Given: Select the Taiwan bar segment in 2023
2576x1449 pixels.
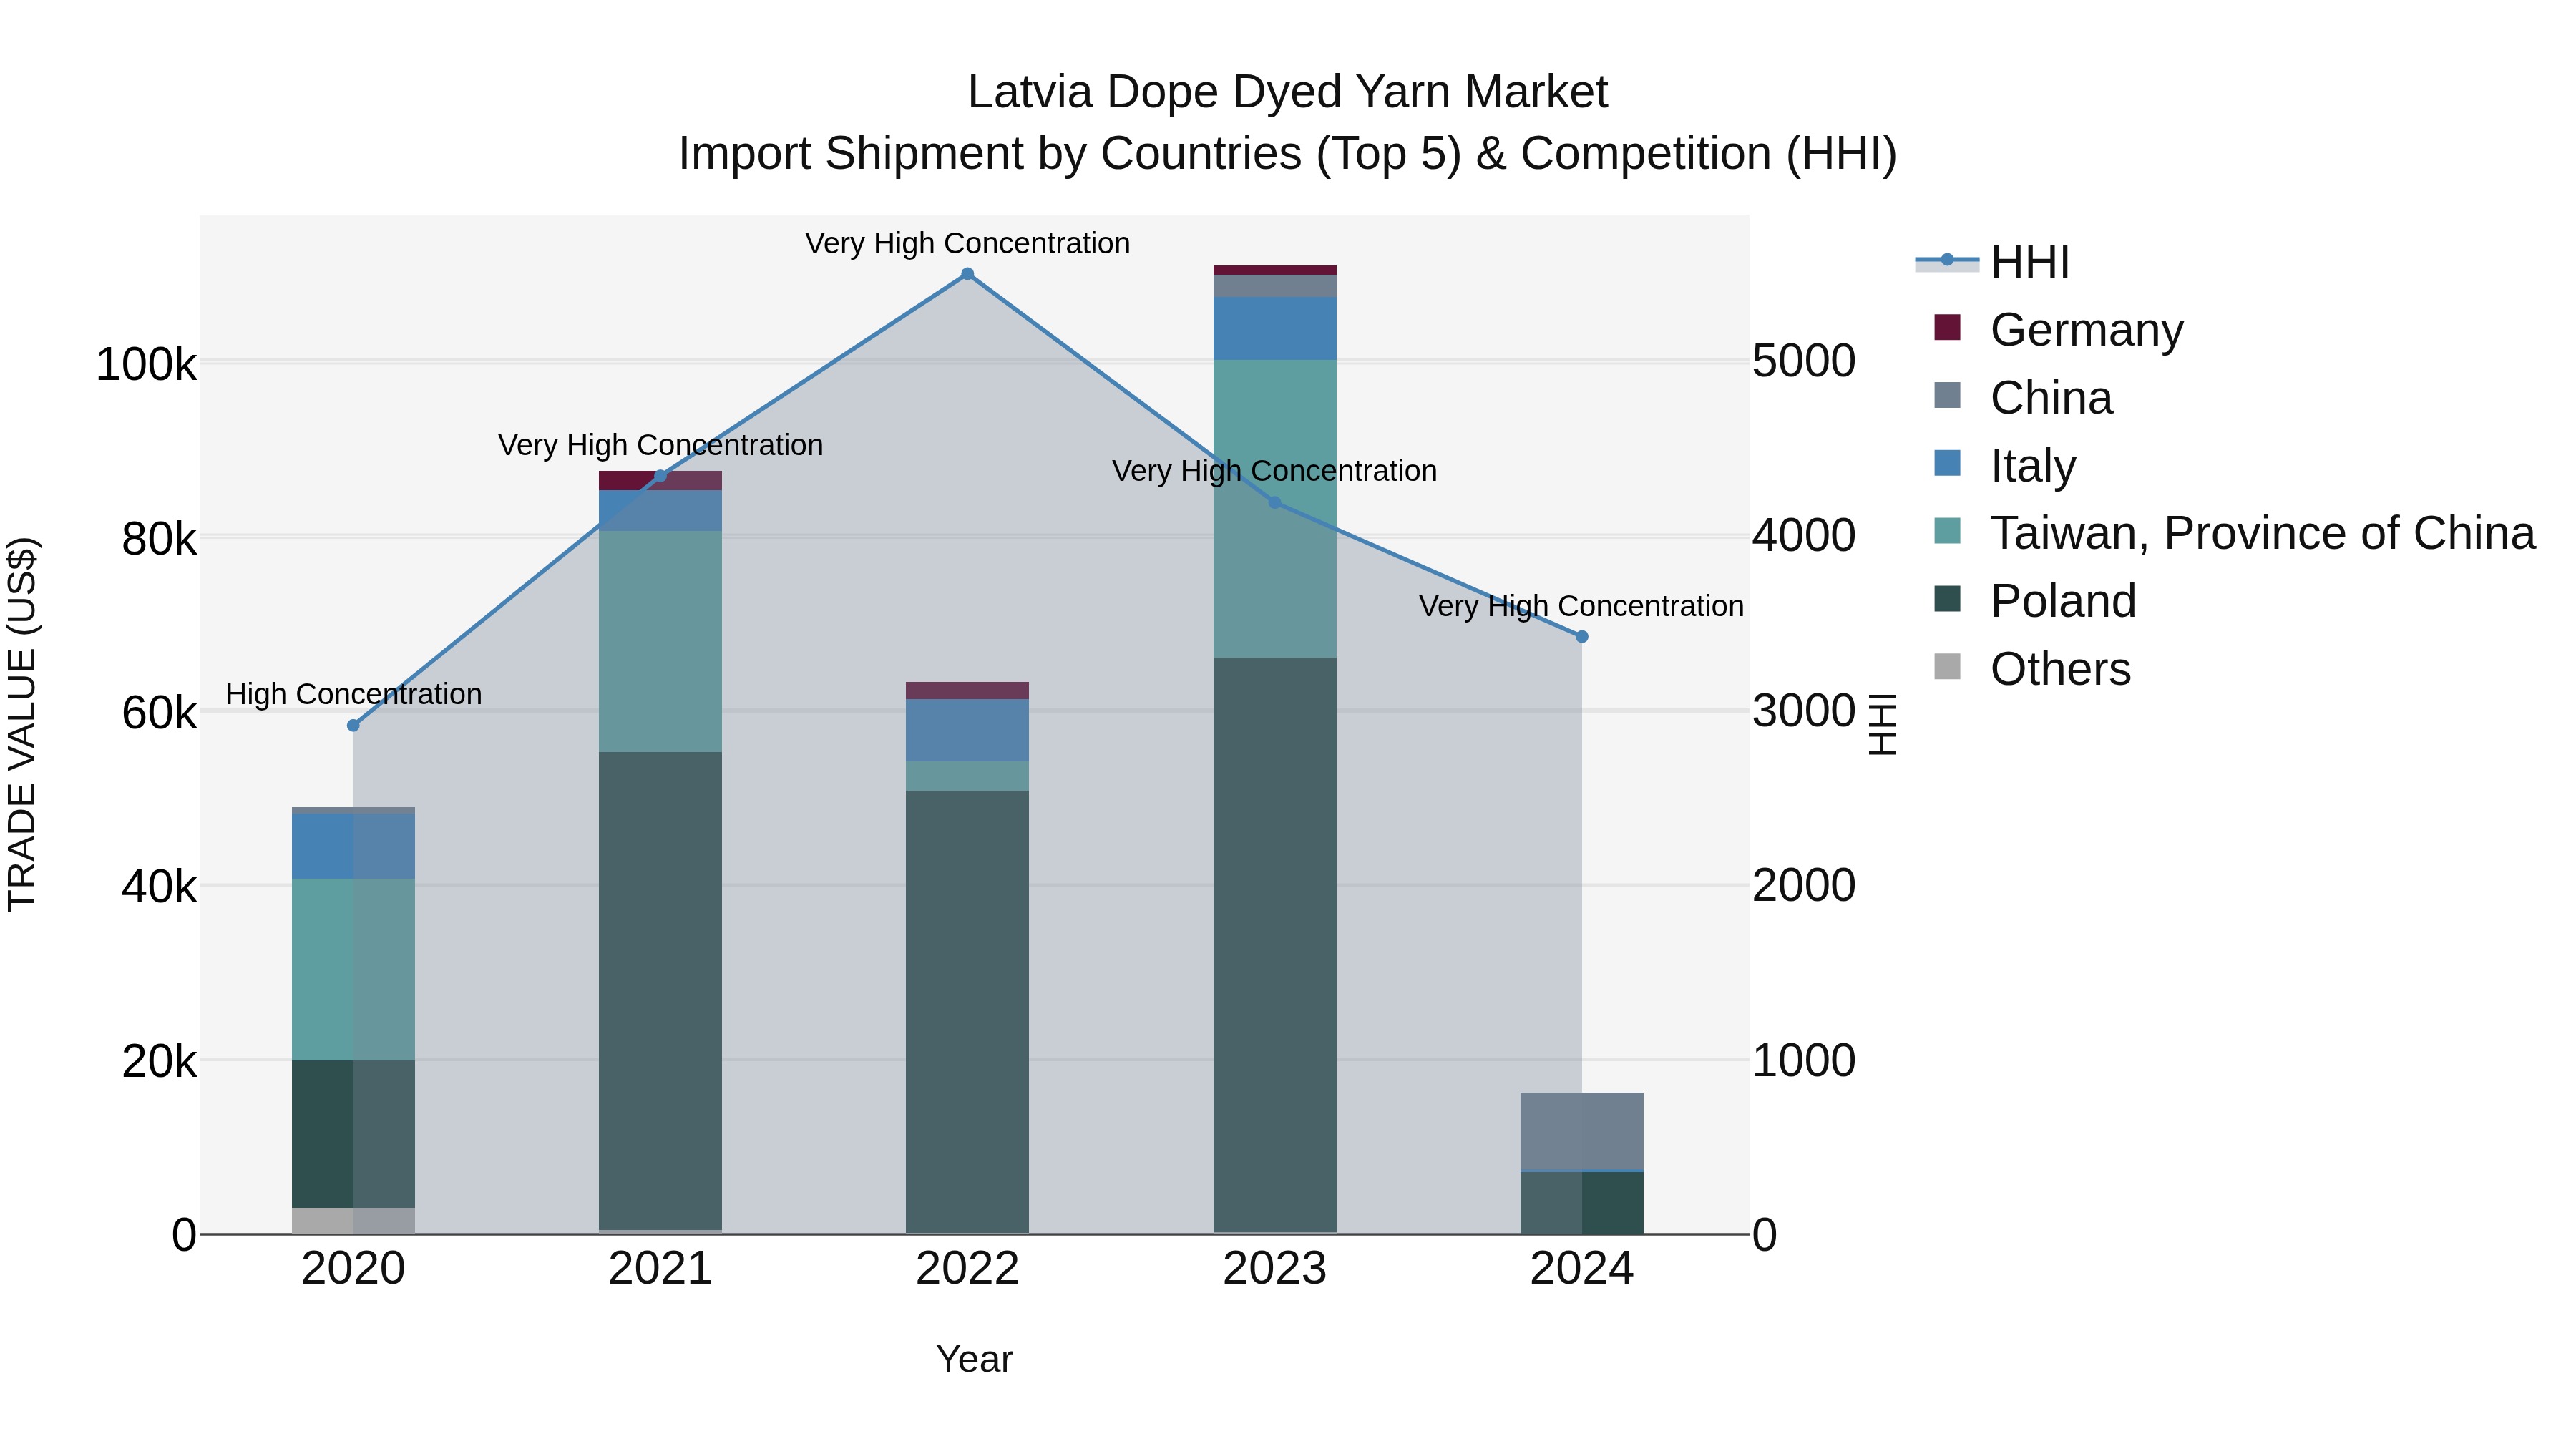Looking at the screenshot, I should (x=1275, y=509).
